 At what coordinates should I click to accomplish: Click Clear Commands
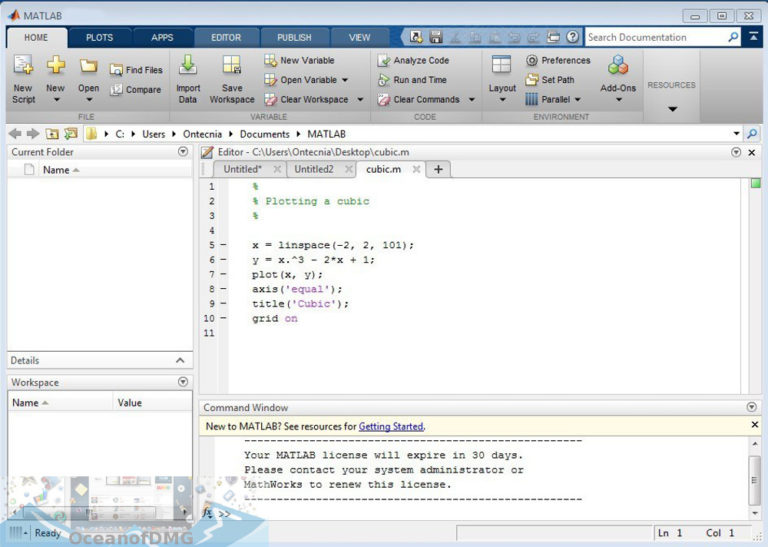[x=419, y=99]
